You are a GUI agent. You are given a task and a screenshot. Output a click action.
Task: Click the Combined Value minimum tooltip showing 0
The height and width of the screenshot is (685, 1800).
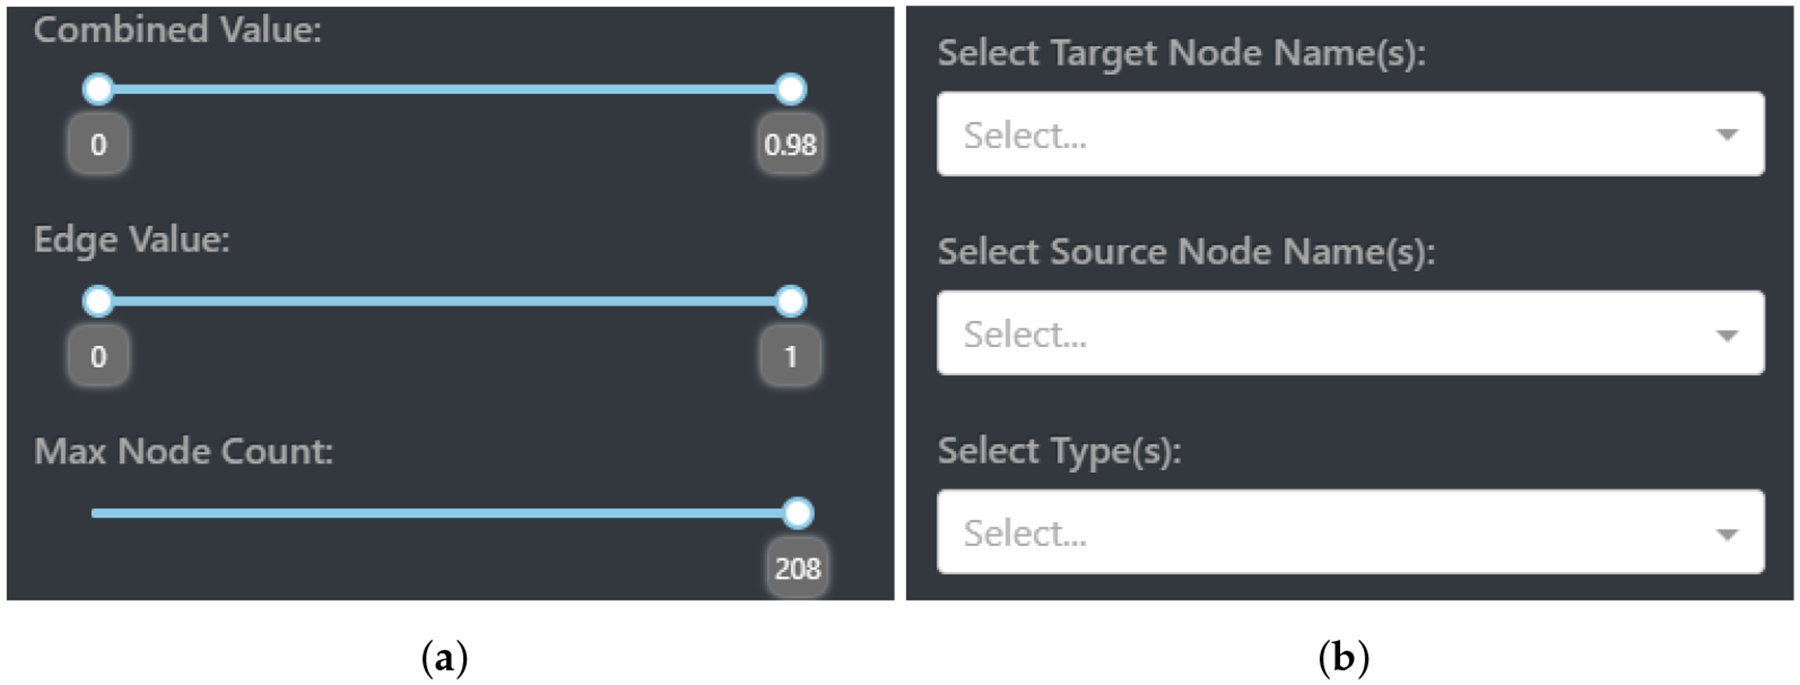[x=98, y=144]
